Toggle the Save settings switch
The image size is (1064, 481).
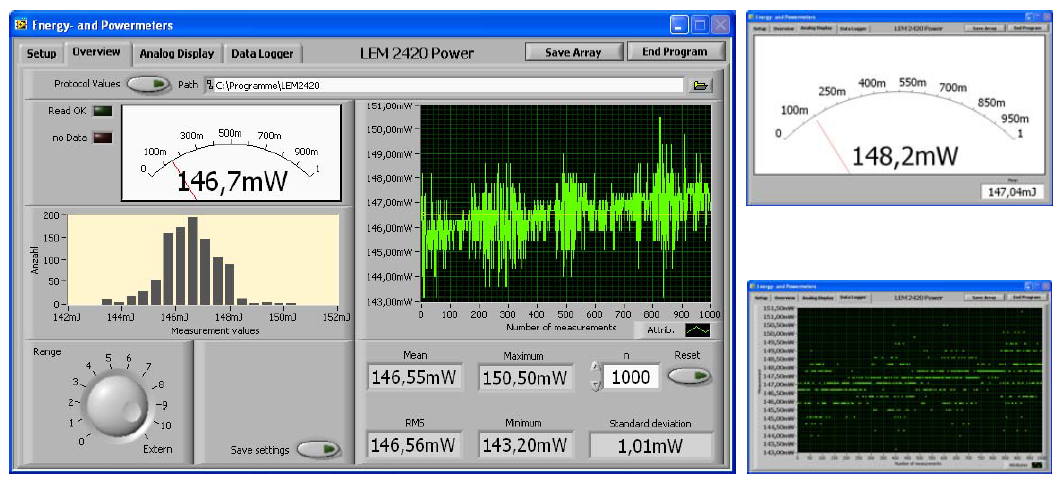coord(318,450)
